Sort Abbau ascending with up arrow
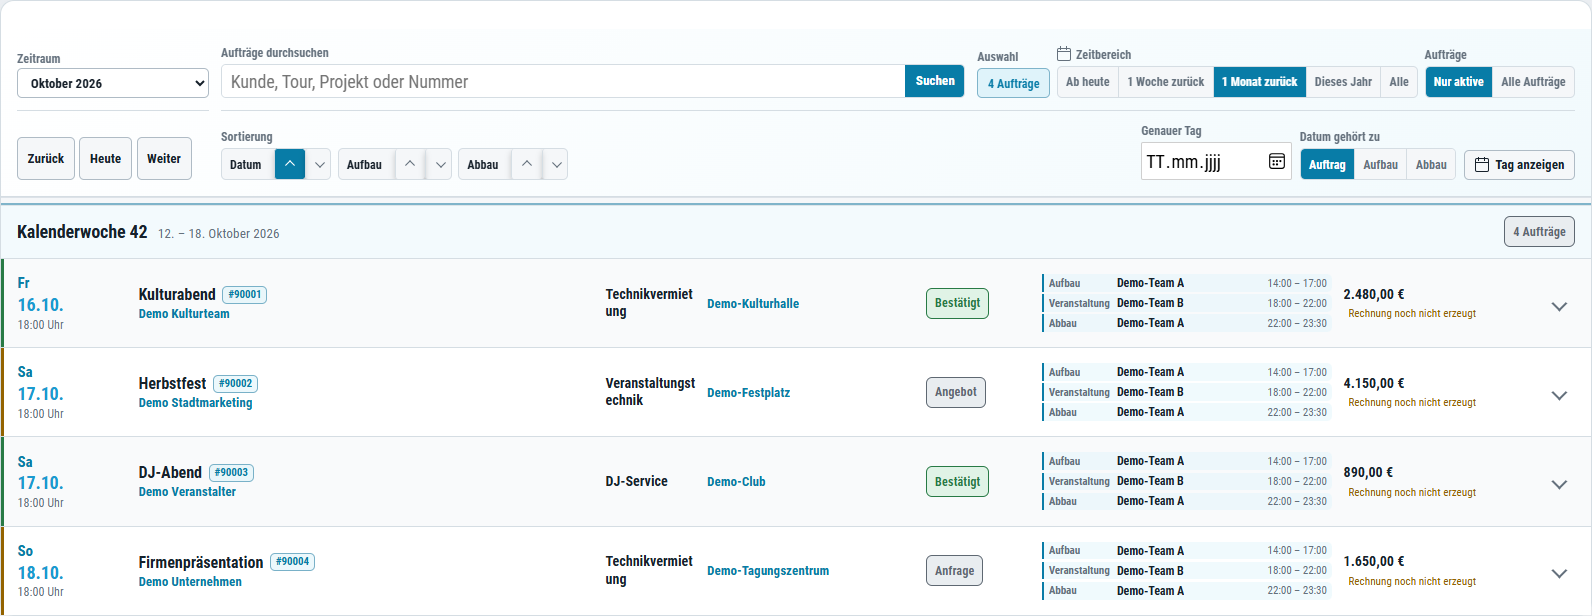The width and height of the screenshot is (1592, 616). (527, 164)
